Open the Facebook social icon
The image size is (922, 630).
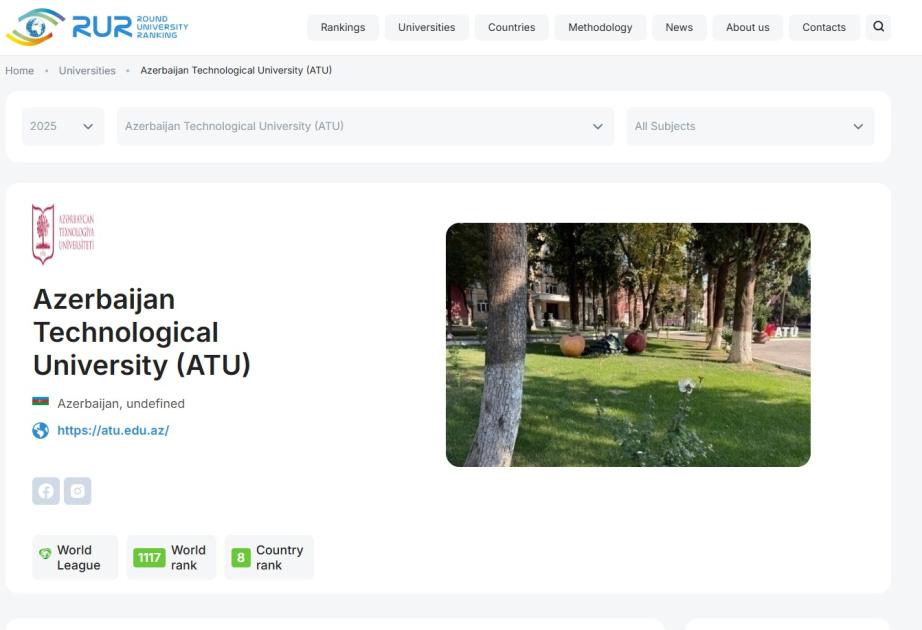46,491
